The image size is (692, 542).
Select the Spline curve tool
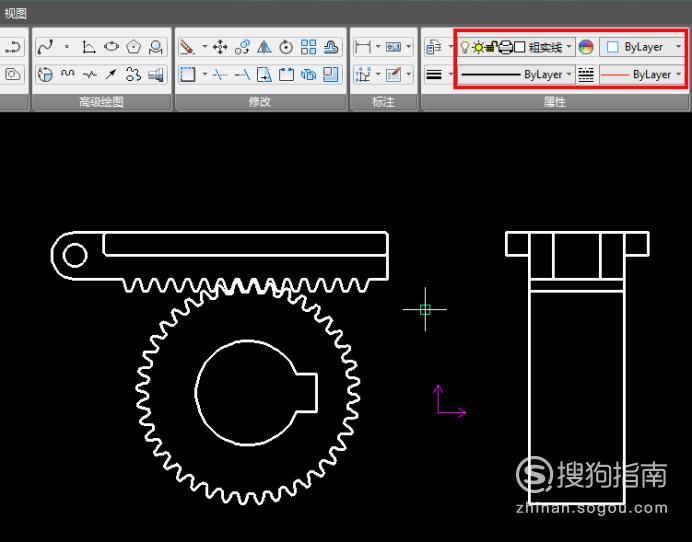click(x=45, y=46)
